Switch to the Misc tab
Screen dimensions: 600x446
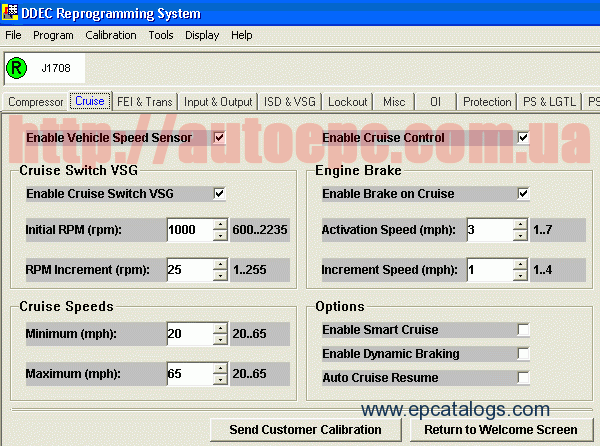tap(394, 102)
